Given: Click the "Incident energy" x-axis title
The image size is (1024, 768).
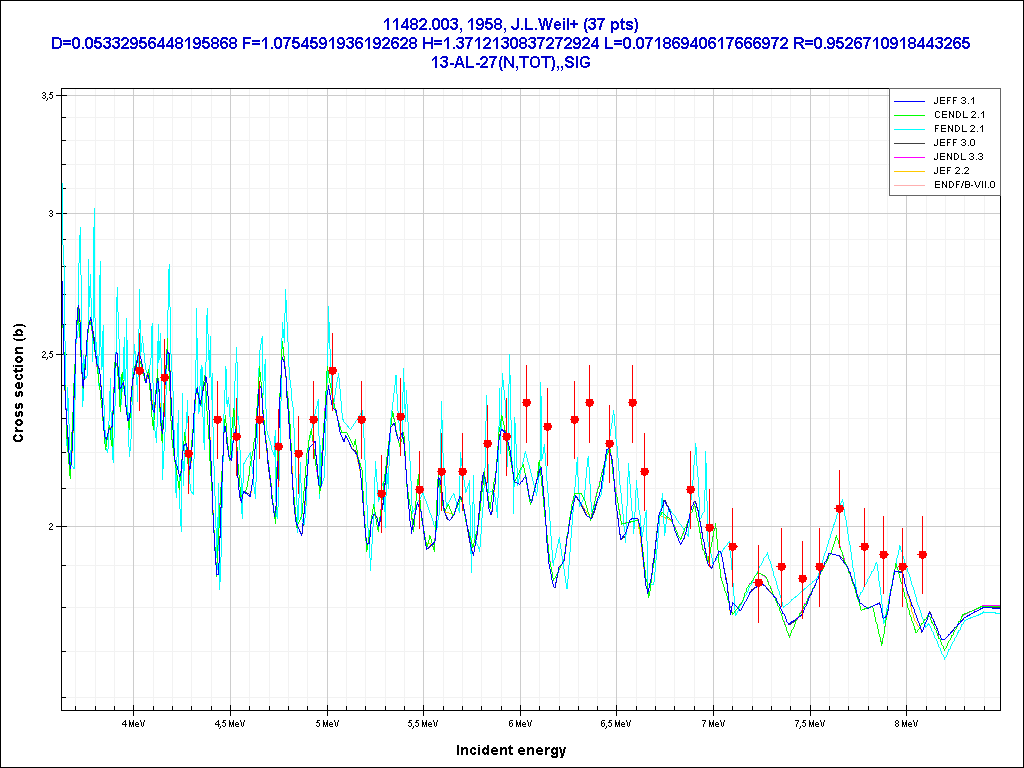Looking at the screenshot, I should pyautogui.click(x=511, y=750).
